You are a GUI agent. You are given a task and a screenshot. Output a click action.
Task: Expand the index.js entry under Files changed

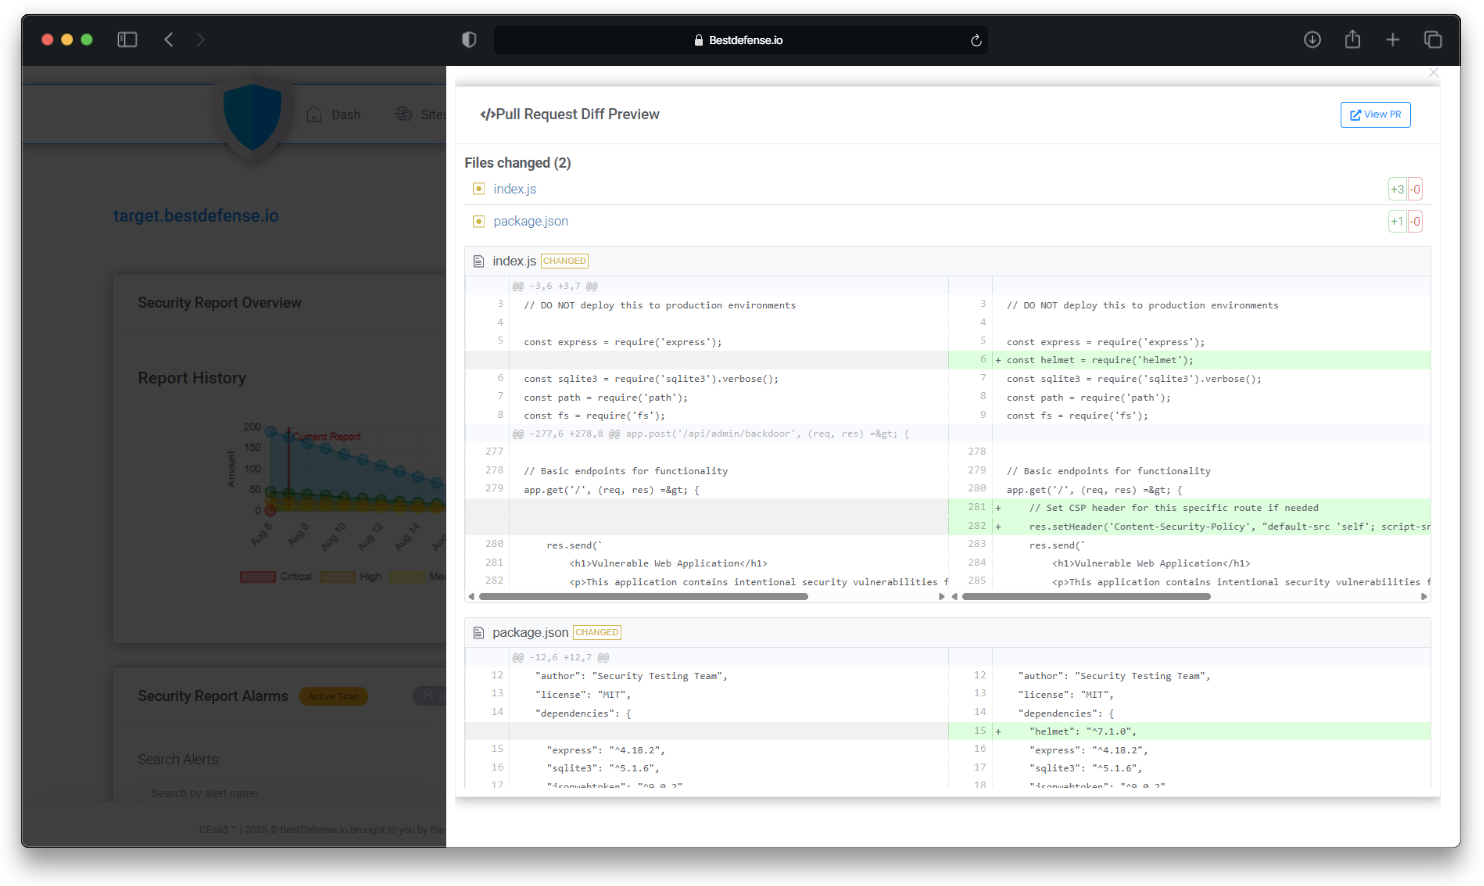515,188
